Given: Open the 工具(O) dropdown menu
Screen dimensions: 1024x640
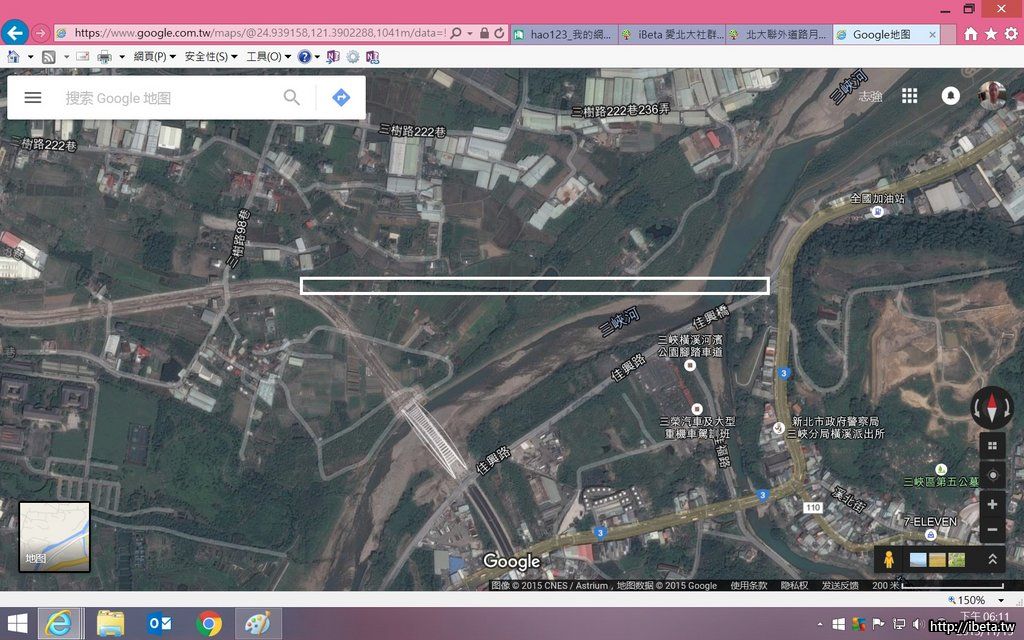Looking at the screenshot, I should point(268,57).
